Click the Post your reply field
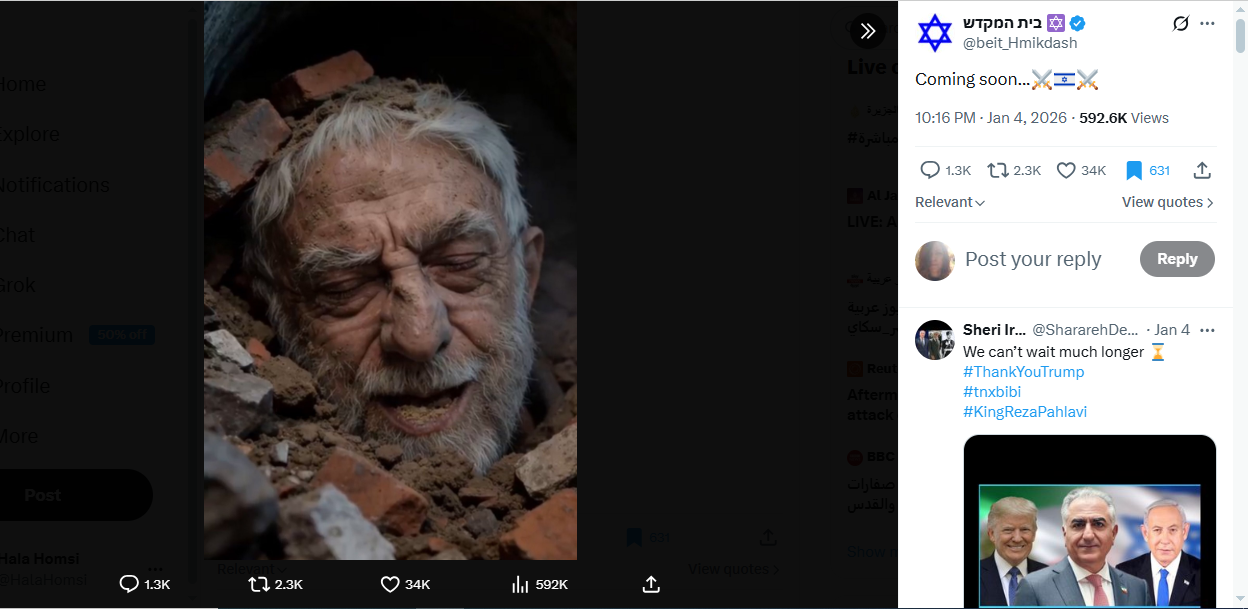This screenshot has width=1248, height=609. coord(1033,260)
